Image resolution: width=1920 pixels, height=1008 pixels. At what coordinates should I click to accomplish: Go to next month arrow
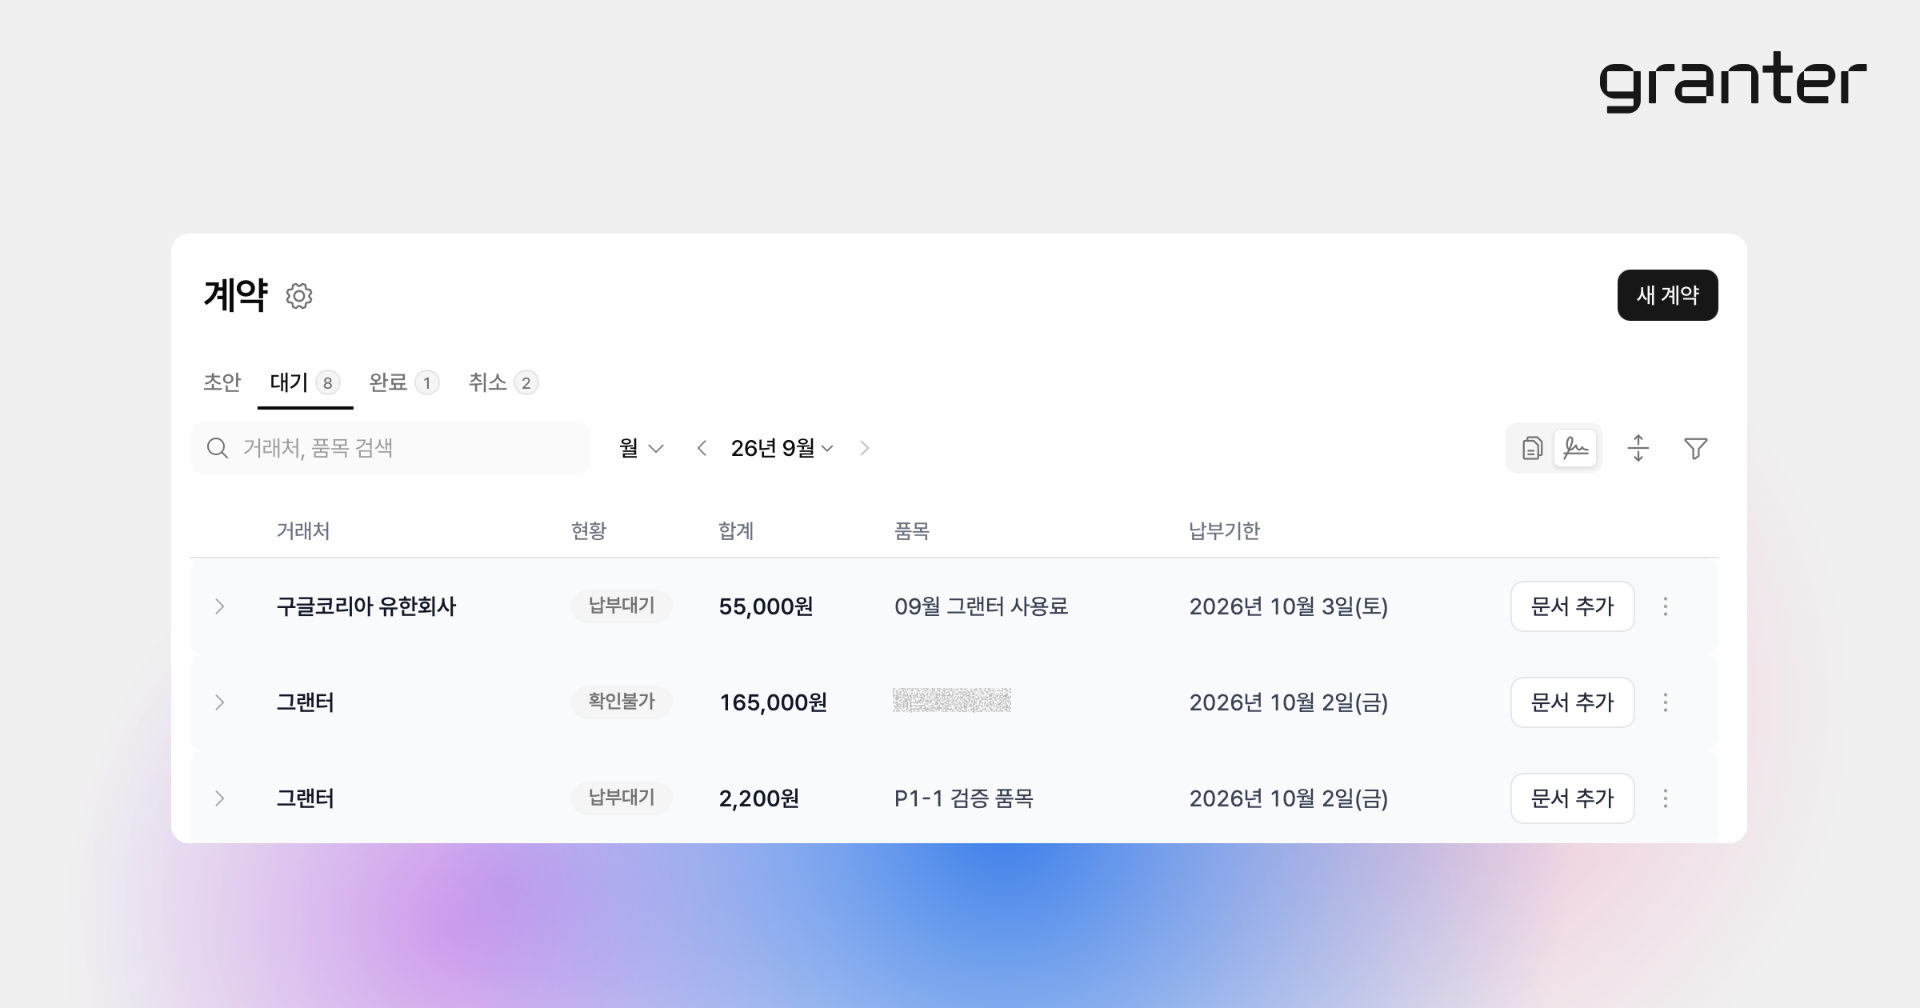coord(865,448)
